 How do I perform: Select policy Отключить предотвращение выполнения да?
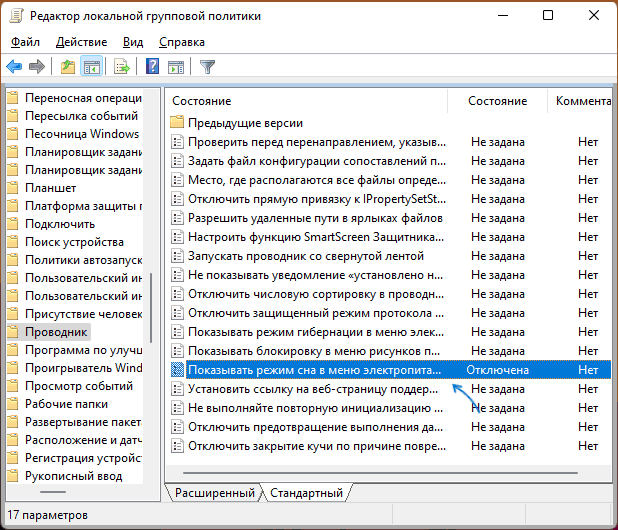[316, 427]
